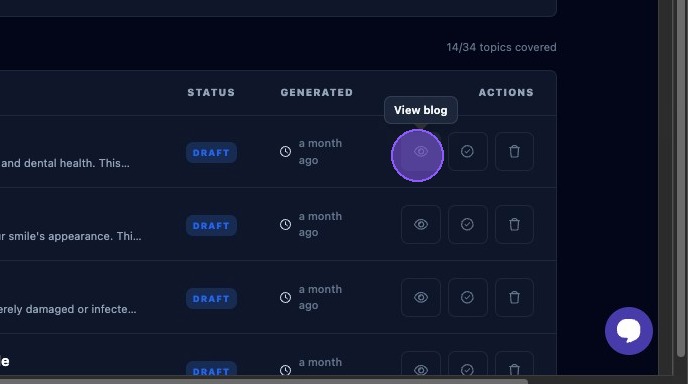Delete the smile's appearance draft
Screen dimensions: 688x384
point(514,224)
